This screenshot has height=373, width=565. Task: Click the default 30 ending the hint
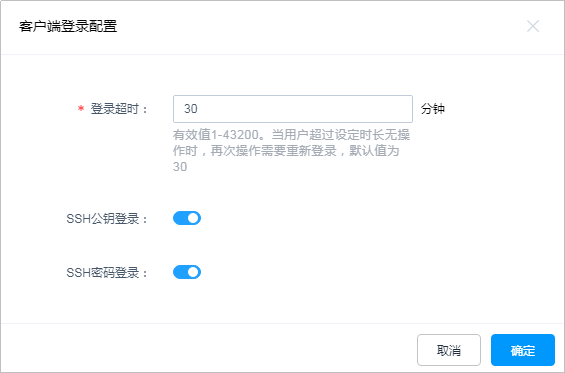tap(180, 167)
